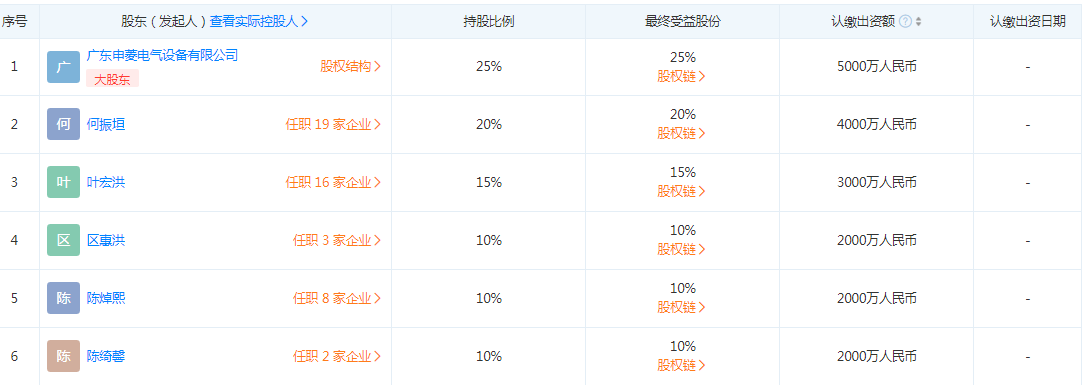Viewport: 1083px width, 385px height.
Task: Click the 何 avatar icon for 何振垣
Action: click(x=64, y=125)
